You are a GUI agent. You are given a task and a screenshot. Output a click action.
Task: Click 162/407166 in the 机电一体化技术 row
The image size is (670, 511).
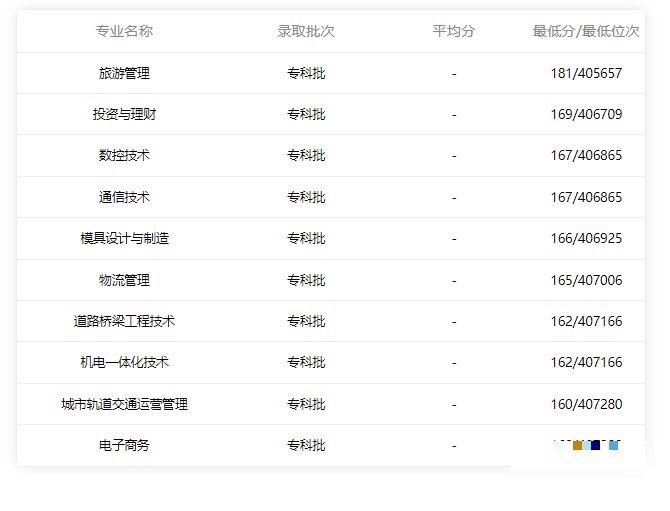(586, 362)
